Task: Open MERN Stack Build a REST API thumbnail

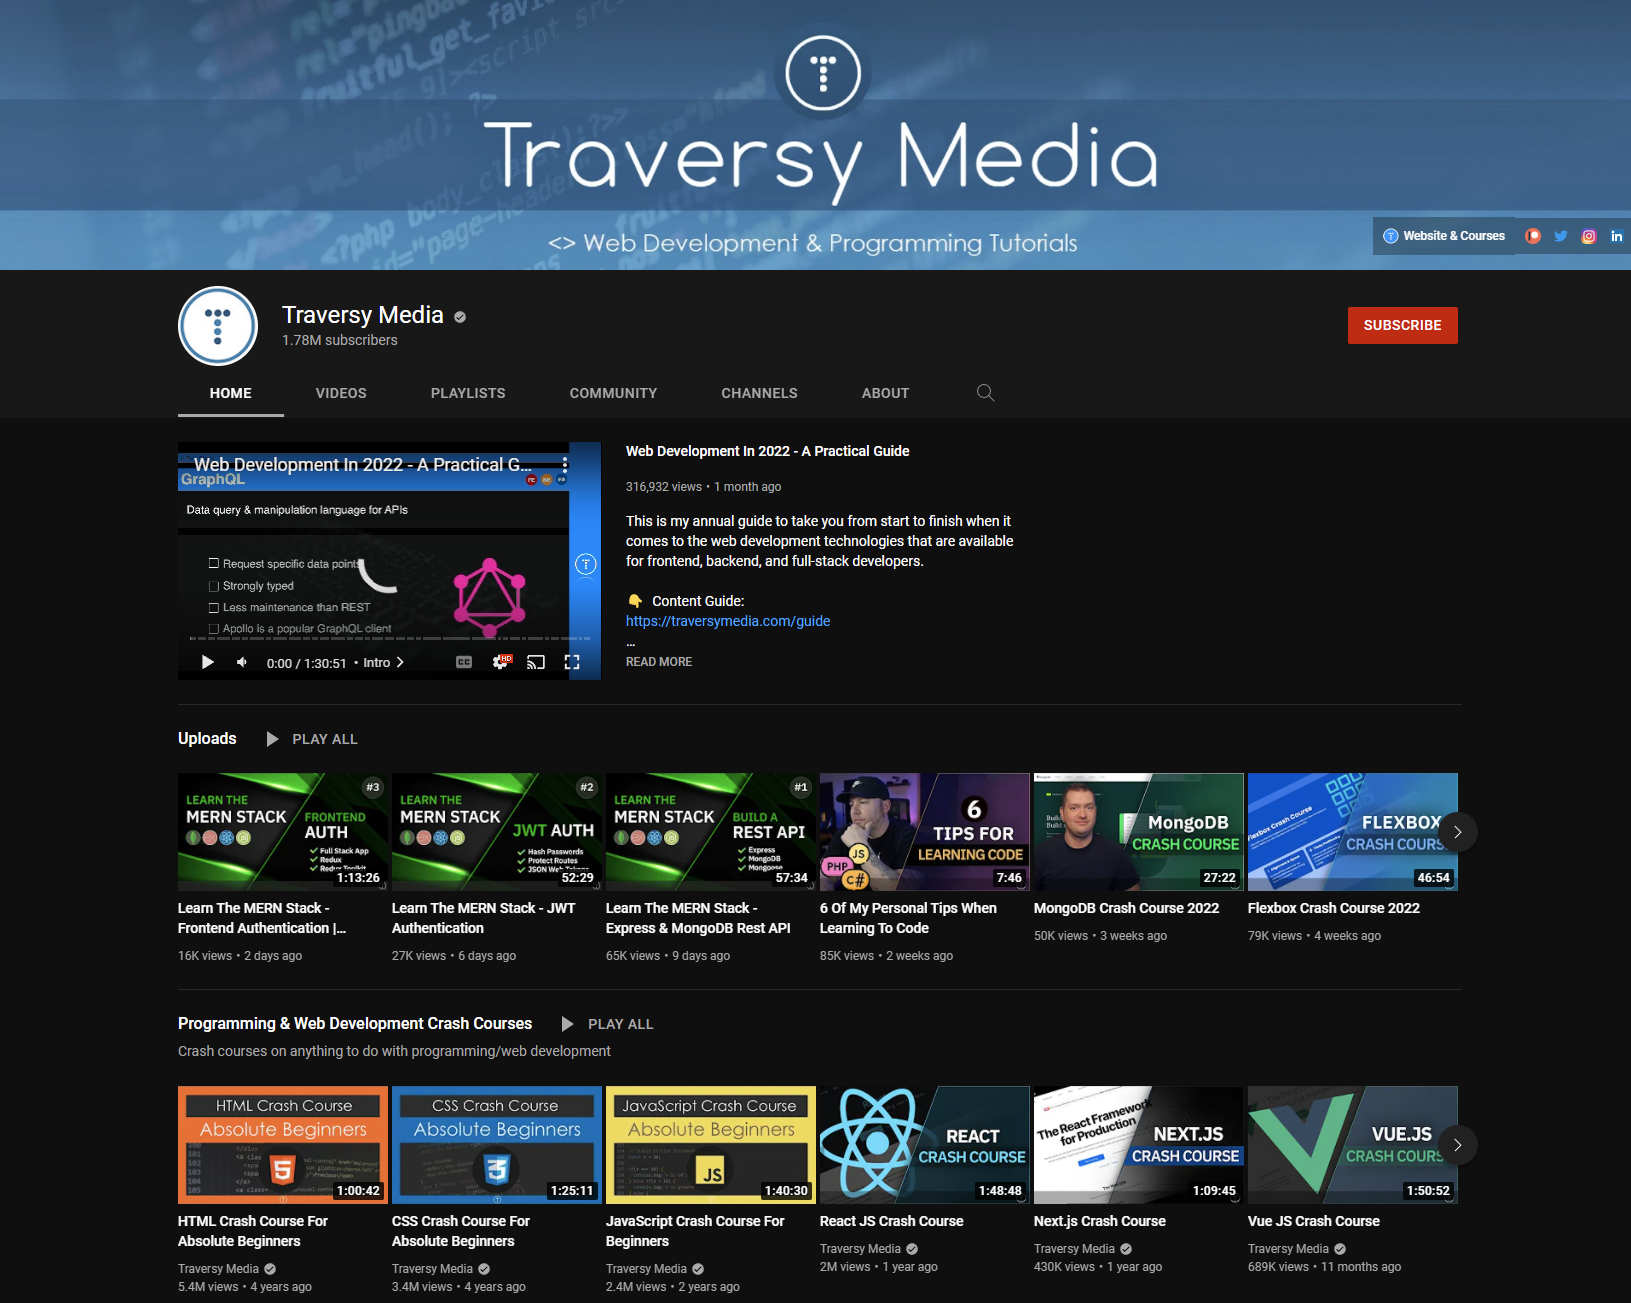Action: click(711, 832)
